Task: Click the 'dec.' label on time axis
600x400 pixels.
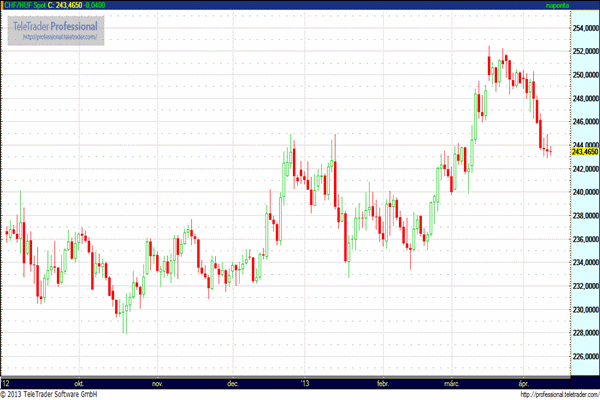Action: pyautogui.click(x=233, y=383)
